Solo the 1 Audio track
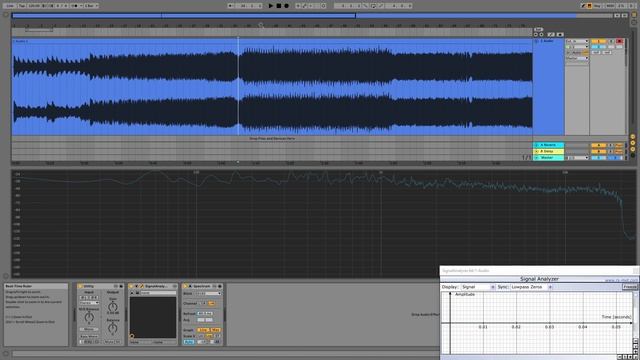Screen dimensions: 640x360 [611, 41]
